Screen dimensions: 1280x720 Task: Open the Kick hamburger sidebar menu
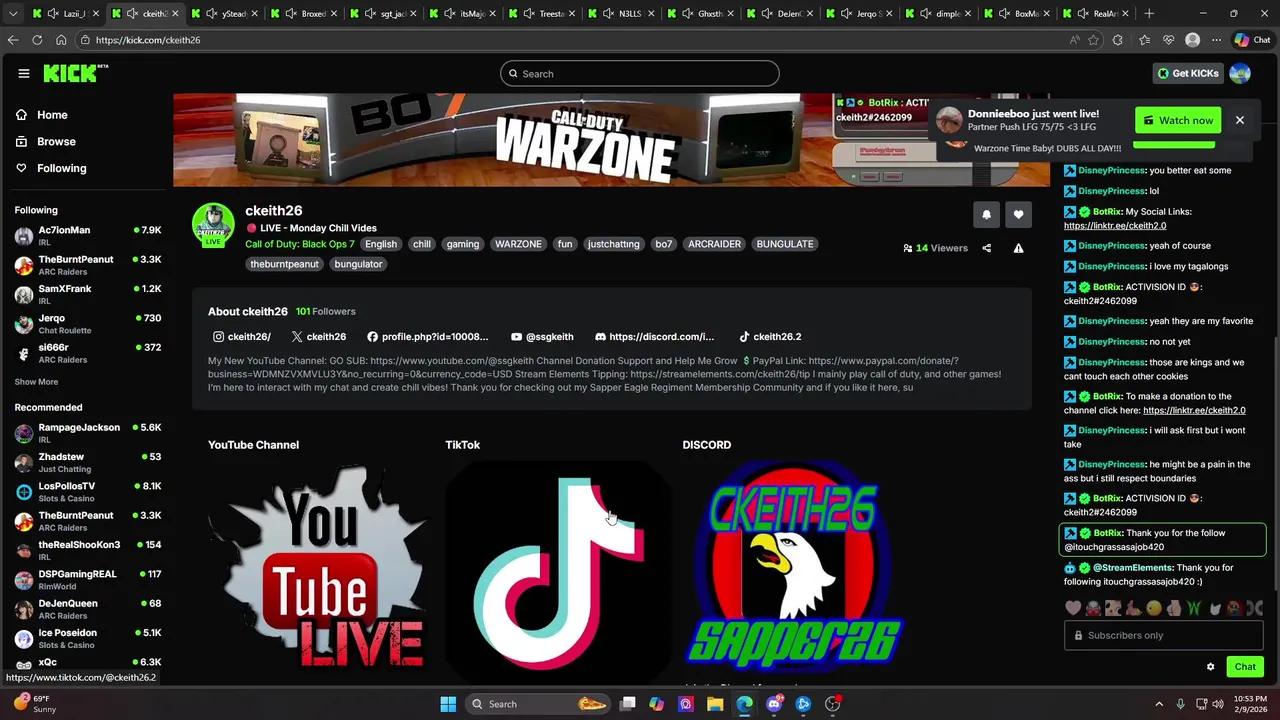coord(24,73)
